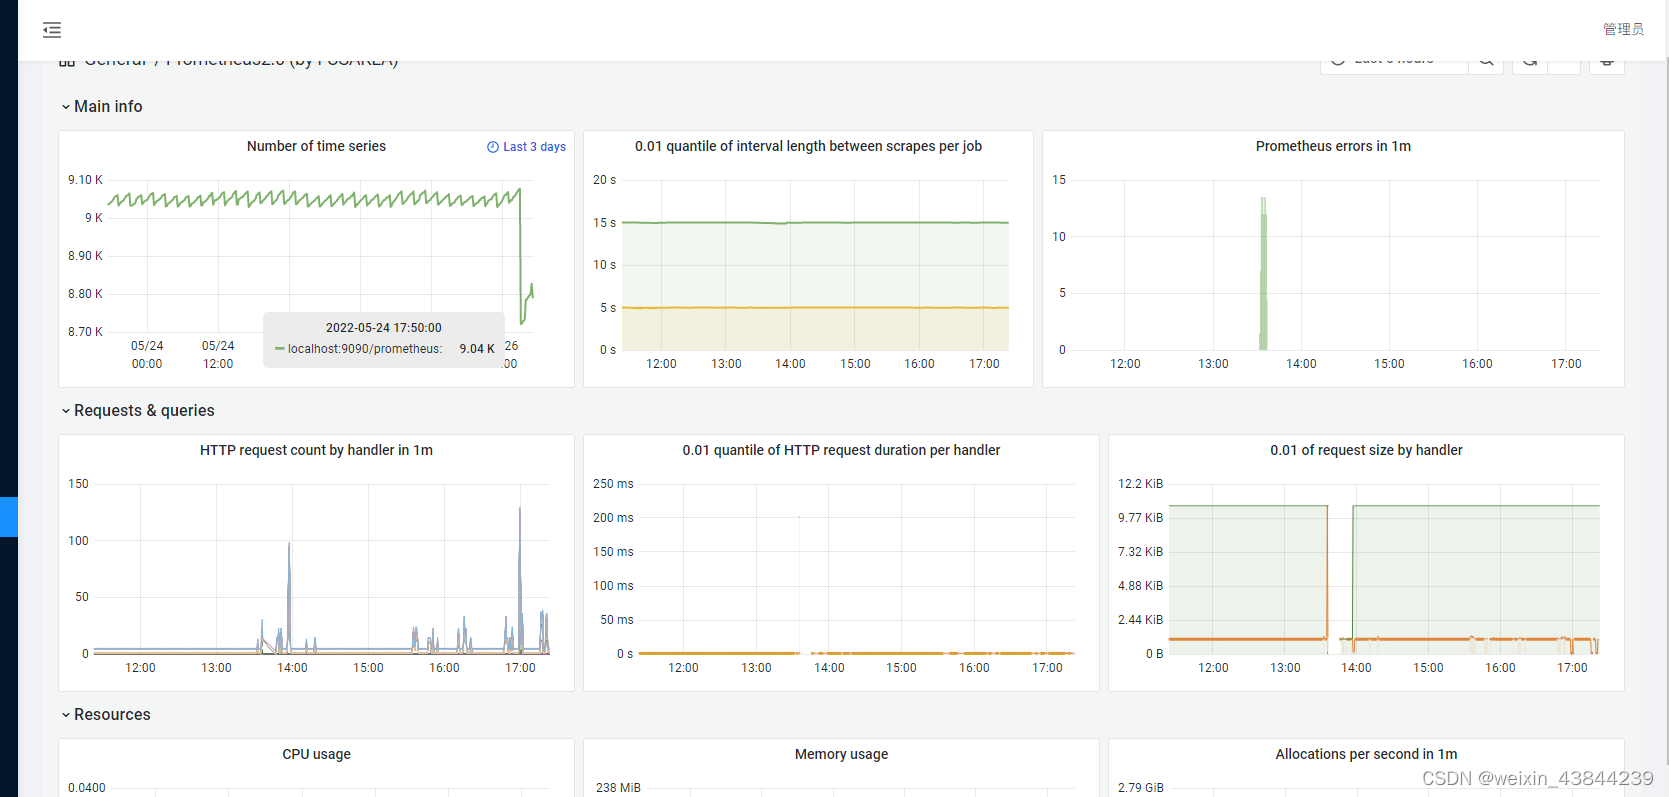Screen dimensions: 1669x797
Task: Click the Last 3 days time override
Action: pyautogui.click(x=526, y=147)
